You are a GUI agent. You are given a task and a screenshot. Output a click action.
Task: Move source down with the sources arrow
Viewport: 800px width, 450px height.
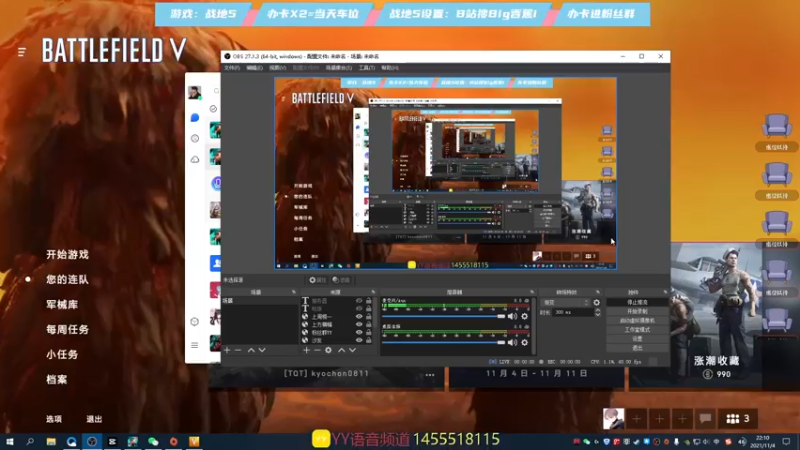(353, 350)
